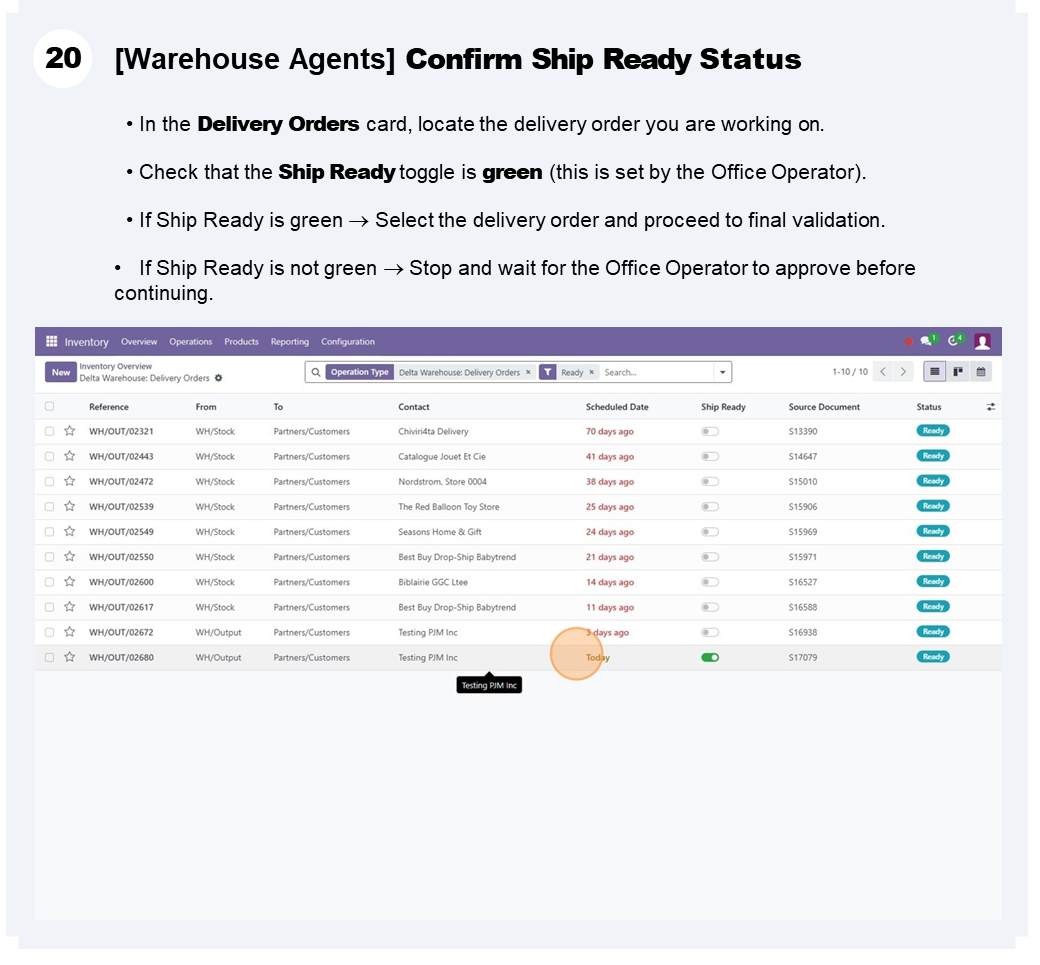
Task: Open the chat messages icon
Action: point(926,342)
